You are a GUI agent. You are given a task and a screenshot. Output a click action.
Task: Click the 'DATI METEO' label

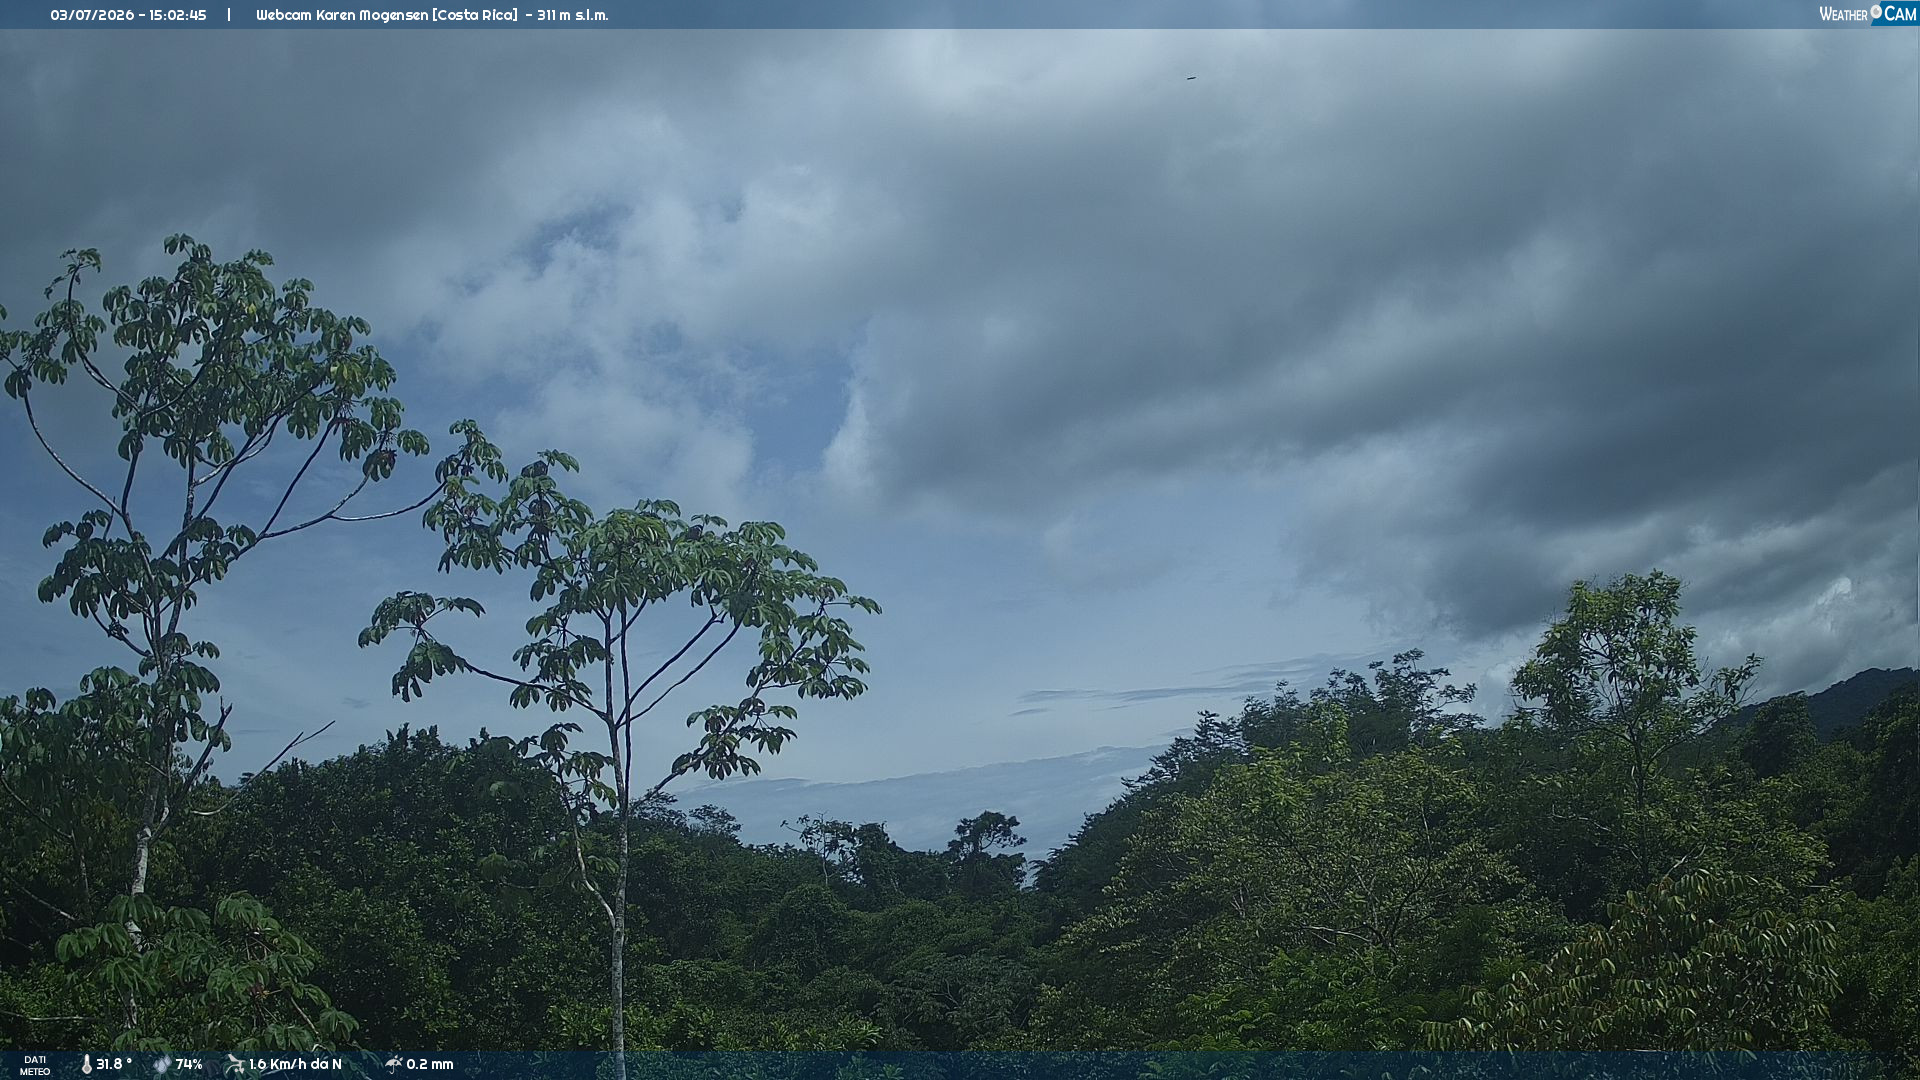click(x=35, y=1065)
